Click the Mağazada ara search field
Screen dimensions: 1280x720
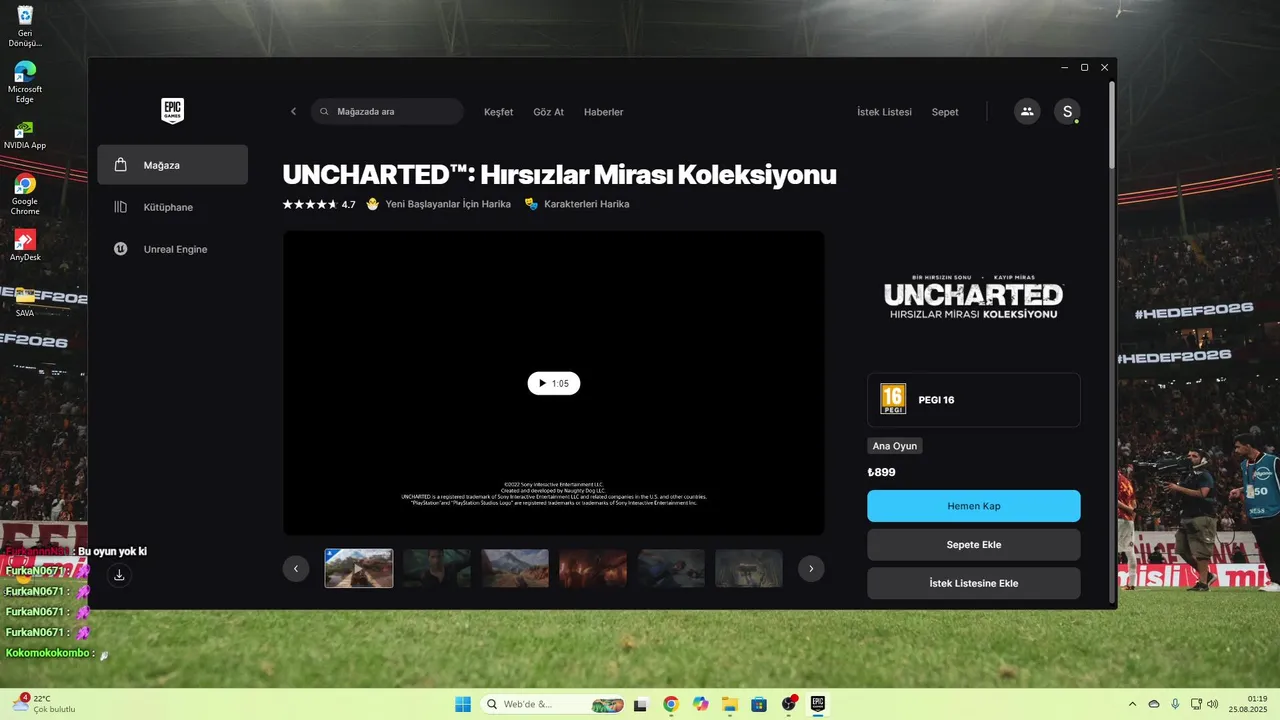[x=387, y=112]
